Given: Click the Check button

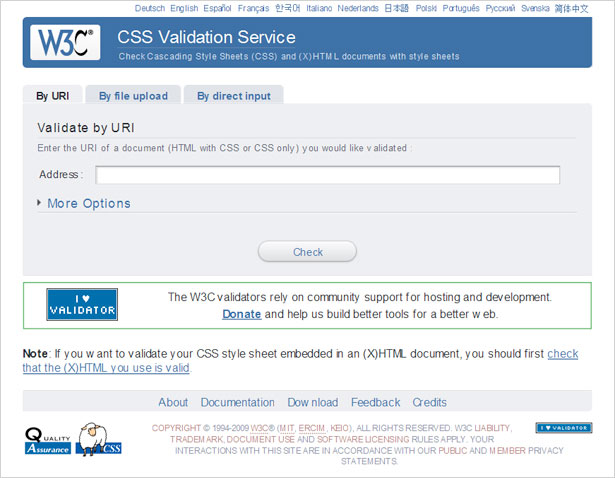Looking at the screenshot, I should coord(308,251).
